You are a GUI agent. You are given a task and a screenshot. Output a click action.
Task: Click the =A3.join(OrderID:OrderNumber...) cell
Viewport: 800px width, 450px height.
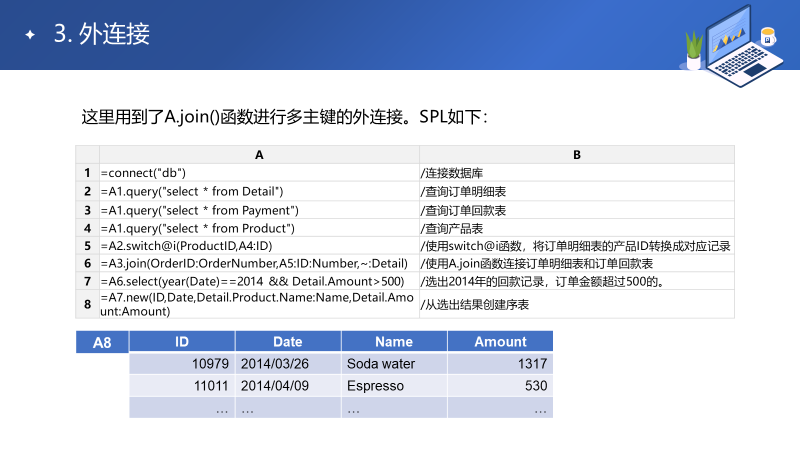pyautogui.click(x=259, y=263)
